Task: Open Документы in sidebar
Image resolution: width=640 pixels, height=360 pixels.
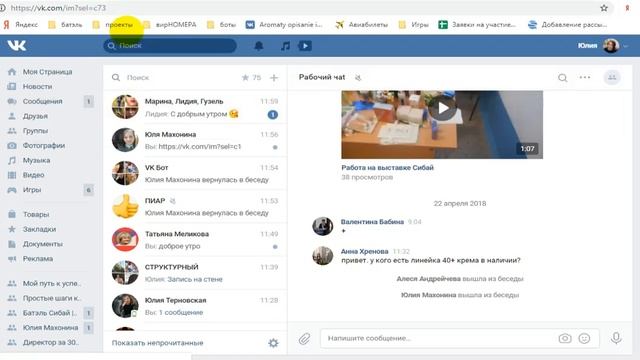Action: click(42, 244)
